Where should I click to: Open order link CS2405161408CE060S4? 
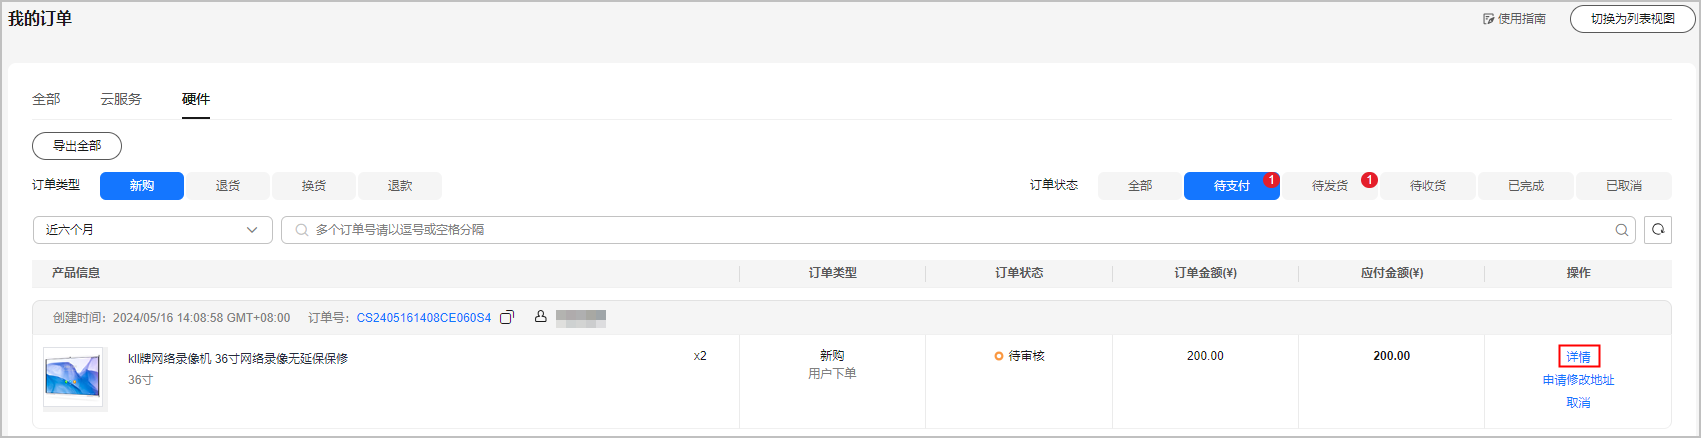tap(424, 318)
